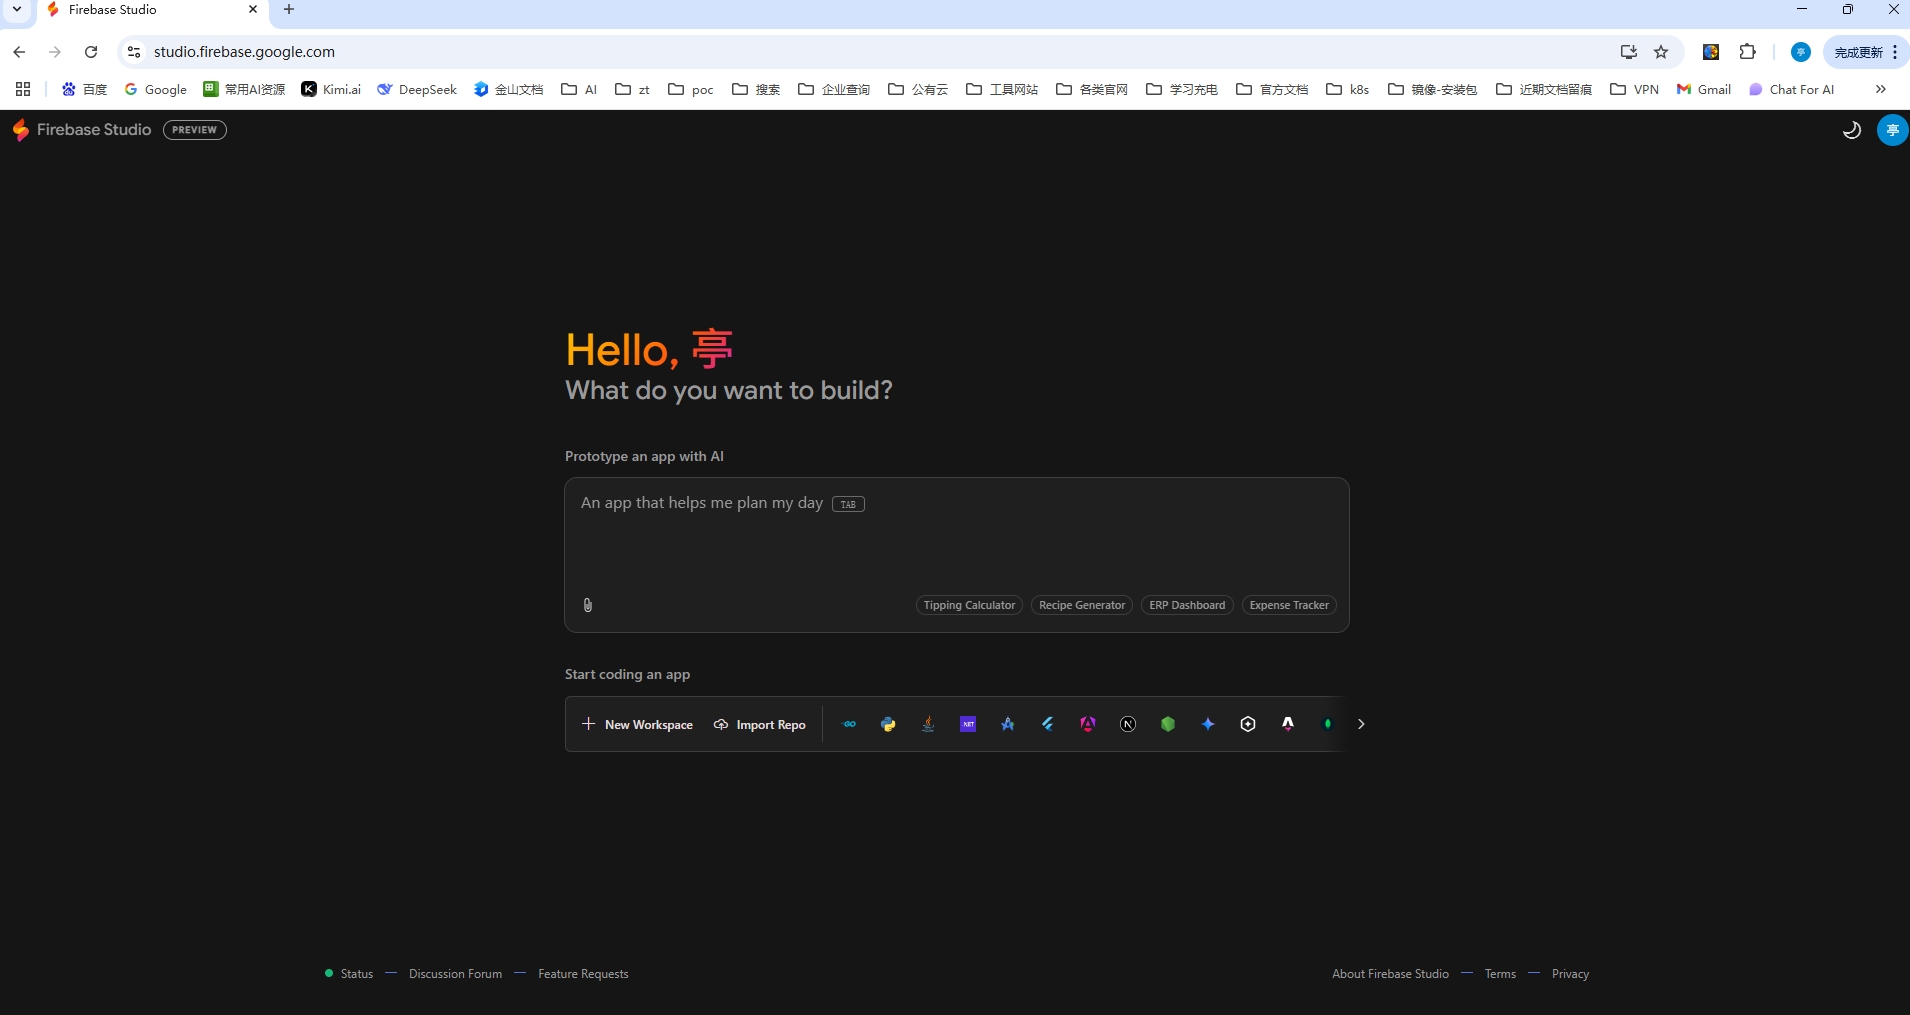Select the .NET template icon
The image size is (1910, 1015).
pos(968,724)
